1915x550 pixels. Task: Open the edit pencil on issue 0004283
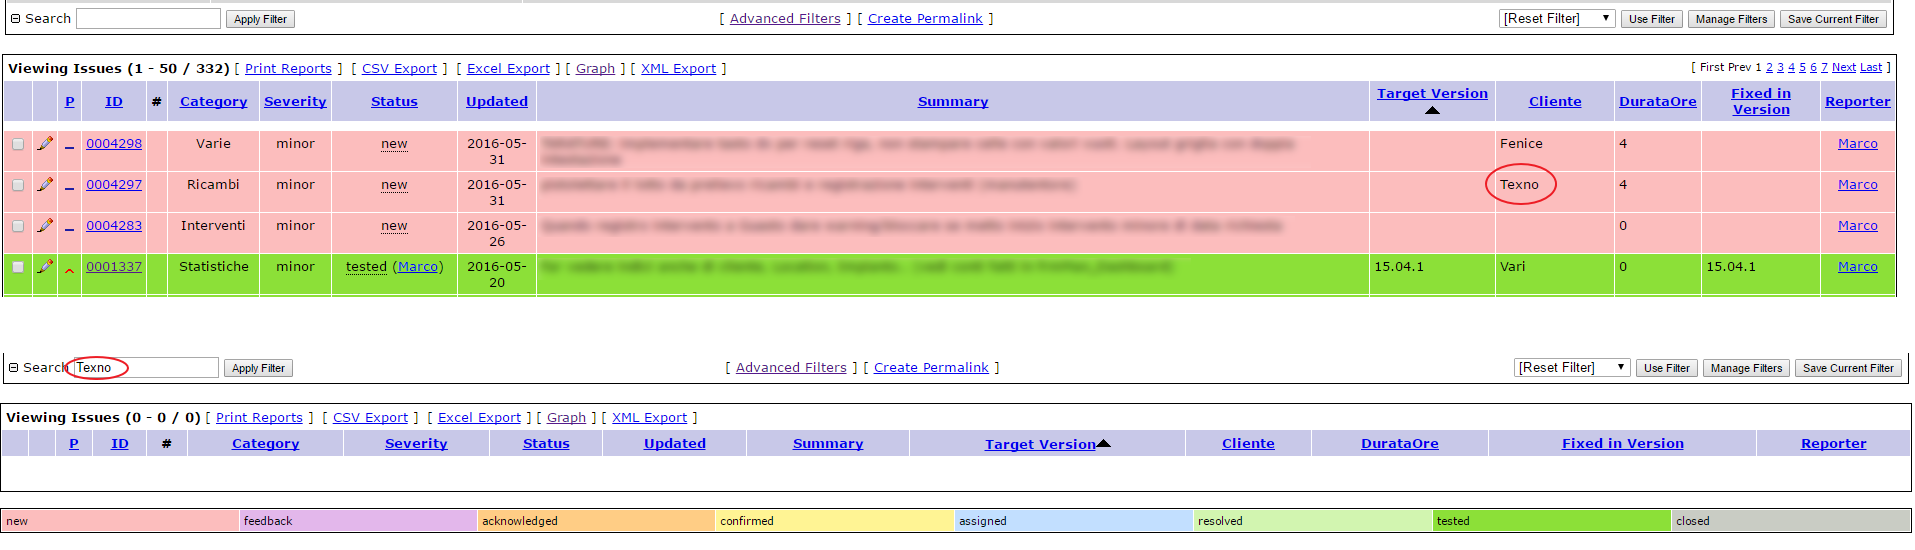point(45,226)
